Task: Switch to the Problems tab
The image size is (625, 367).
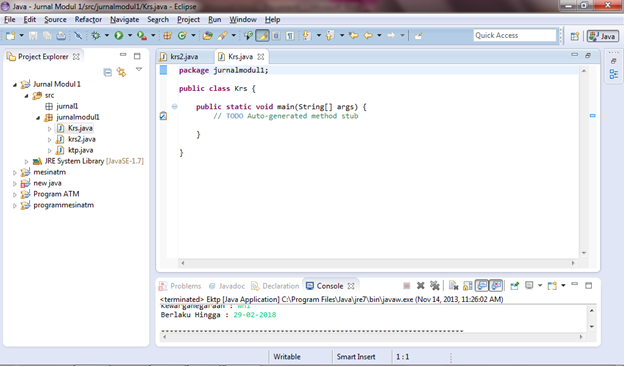Action: pos(180,286)
